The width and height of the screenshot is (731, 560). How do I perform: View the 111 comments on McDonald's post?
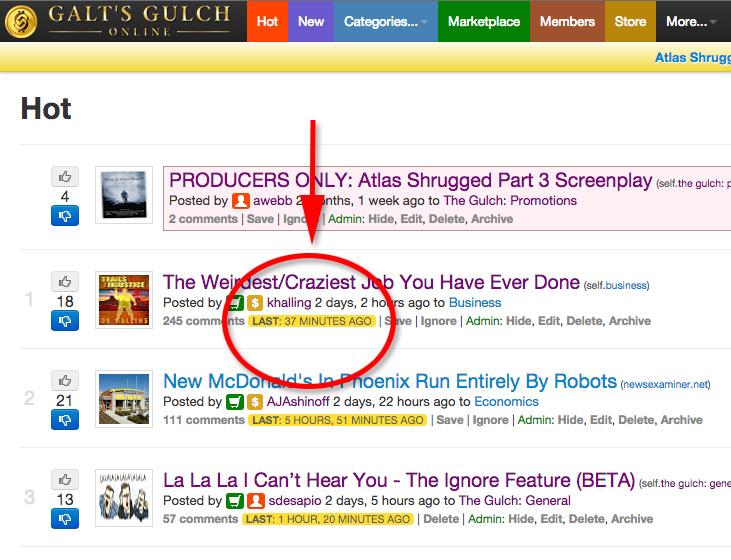(x=204, y=420)
